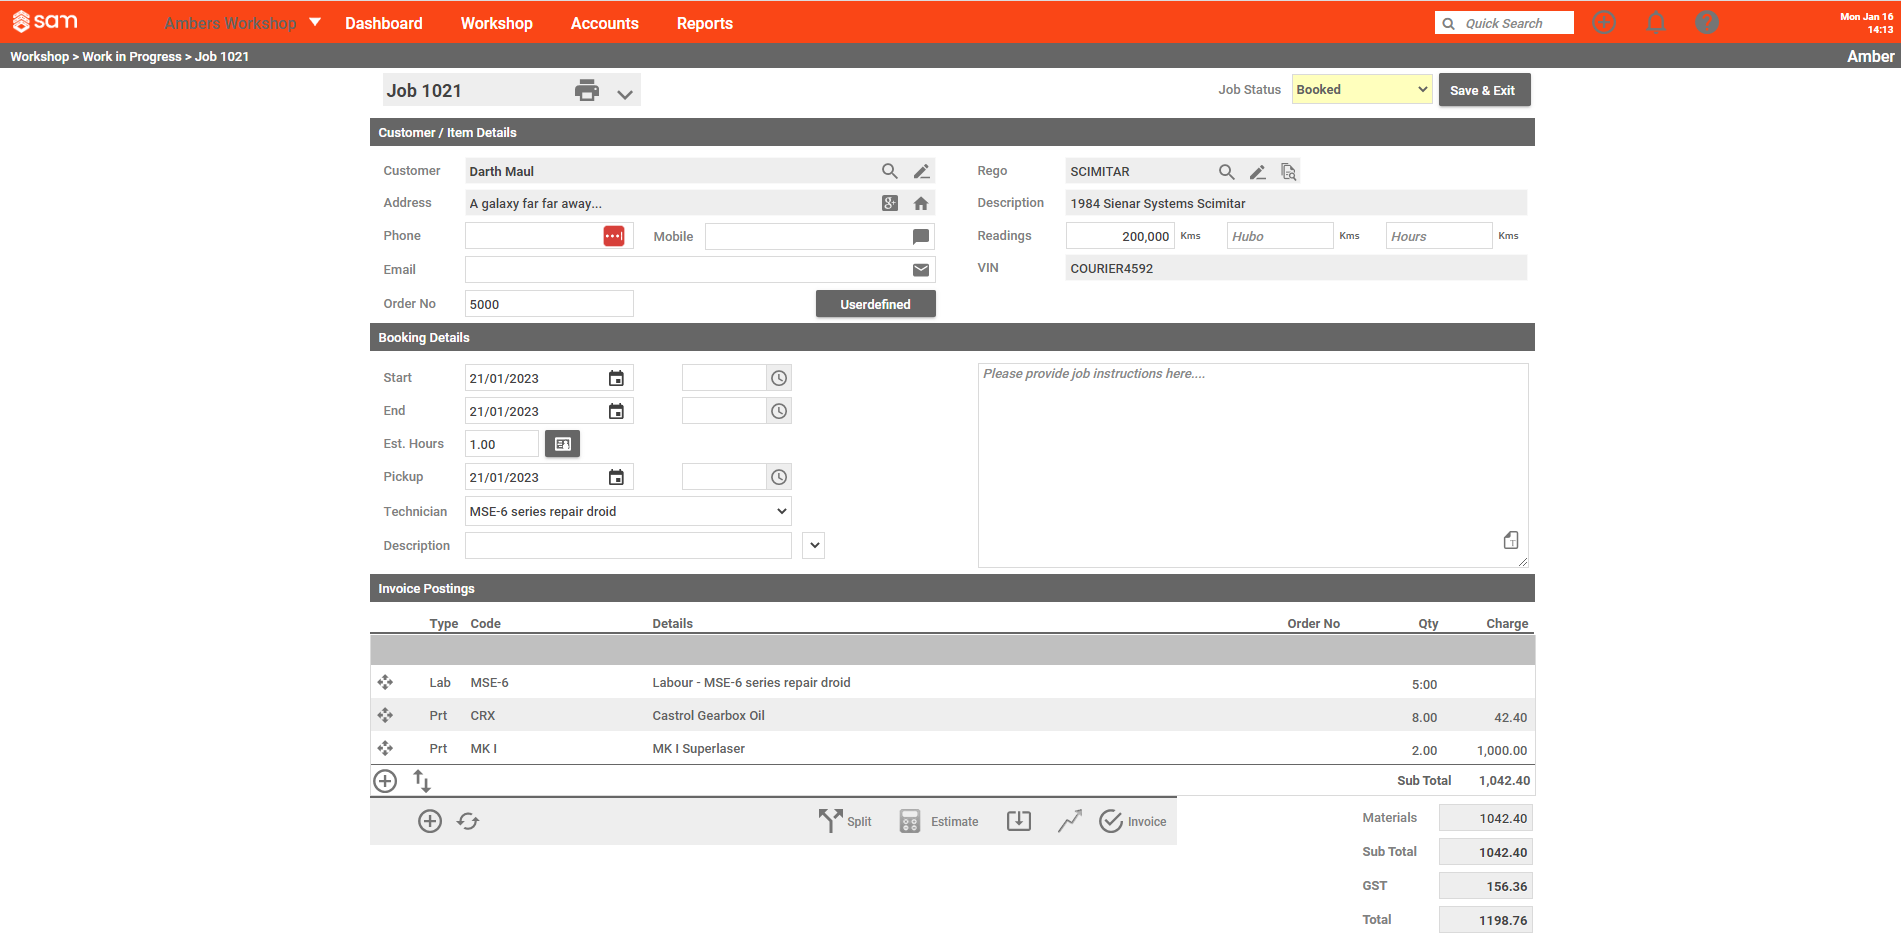Open the address with the Google icon

tap(889, 203)
